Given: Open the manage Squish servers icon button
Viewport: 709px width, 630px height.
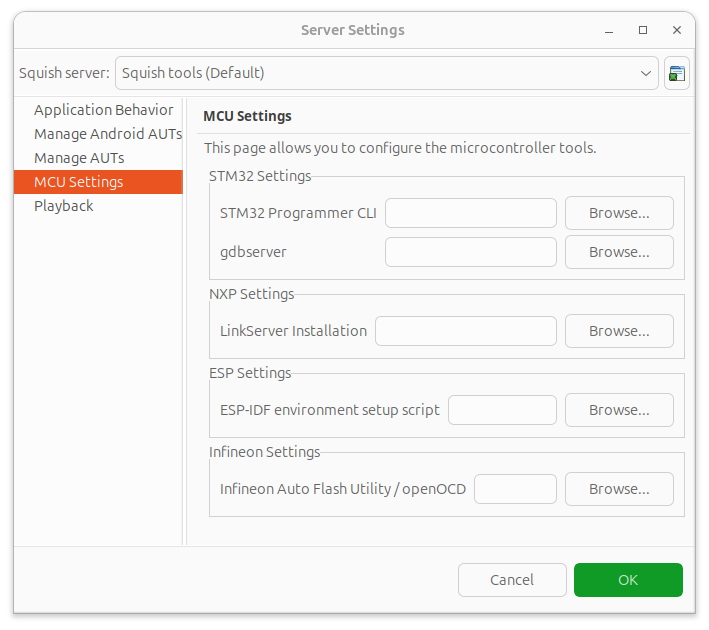Looking at the screenshot, I should 676,73.
